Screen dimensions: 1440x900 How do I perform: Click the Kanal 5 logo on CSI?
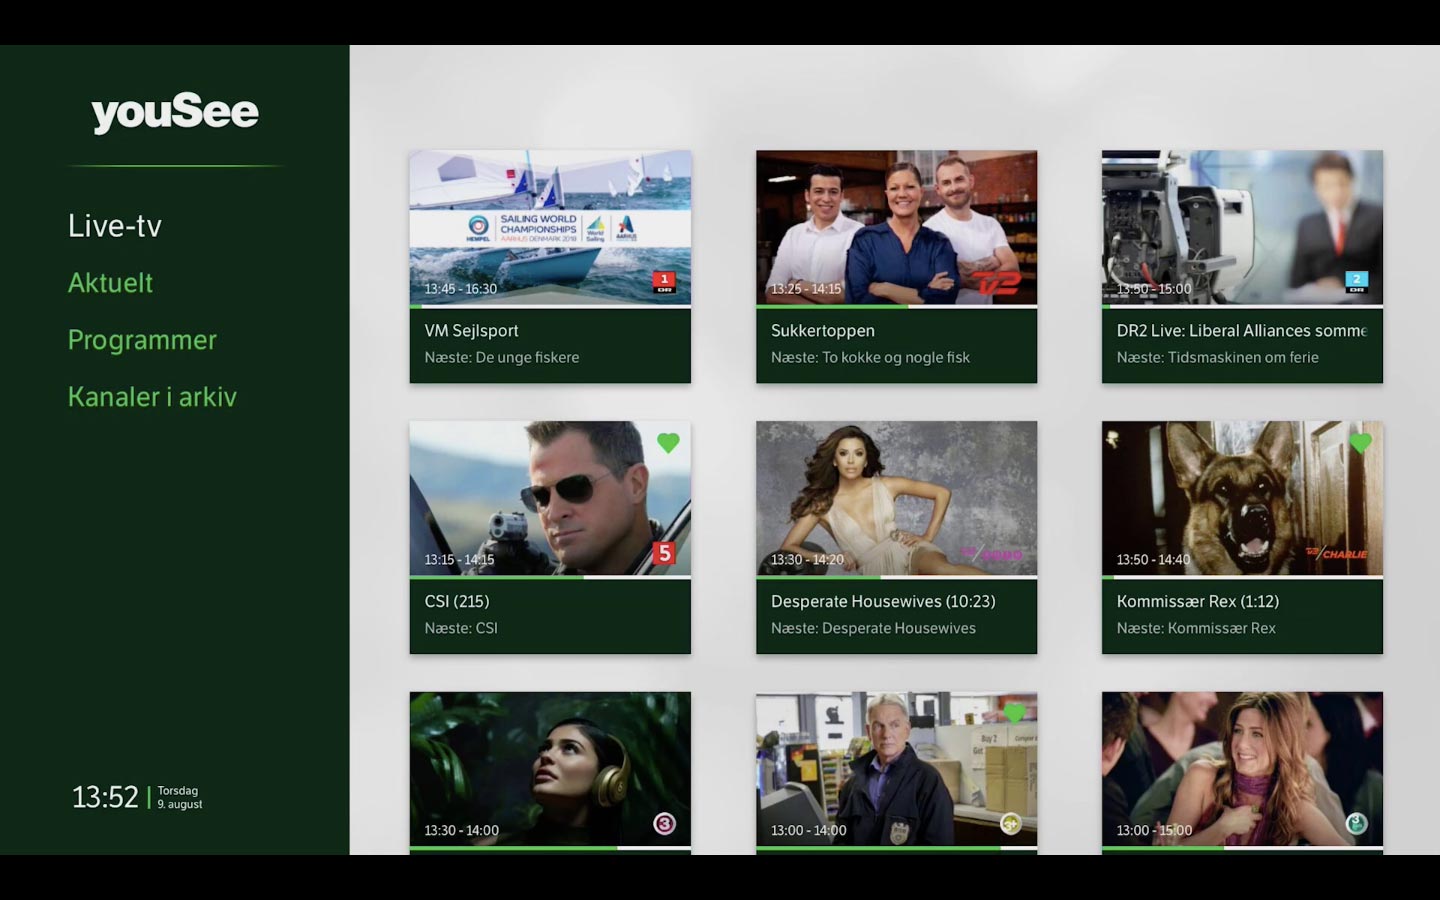pos(664,553)
